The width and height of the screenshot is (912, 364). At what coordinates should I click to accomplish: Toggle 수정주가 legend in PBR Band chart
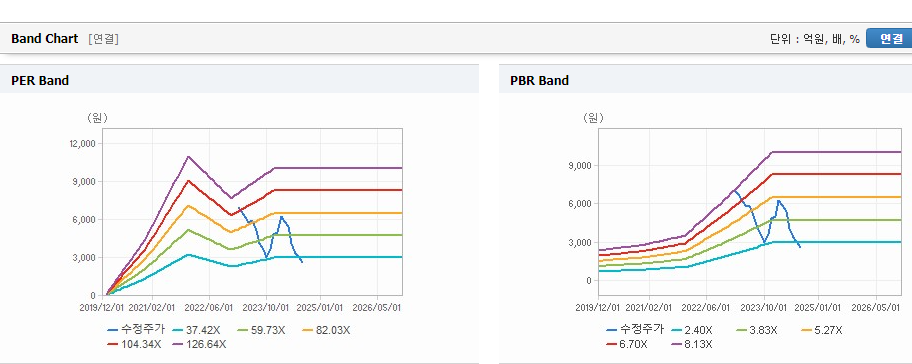click(x=635, y=330)
